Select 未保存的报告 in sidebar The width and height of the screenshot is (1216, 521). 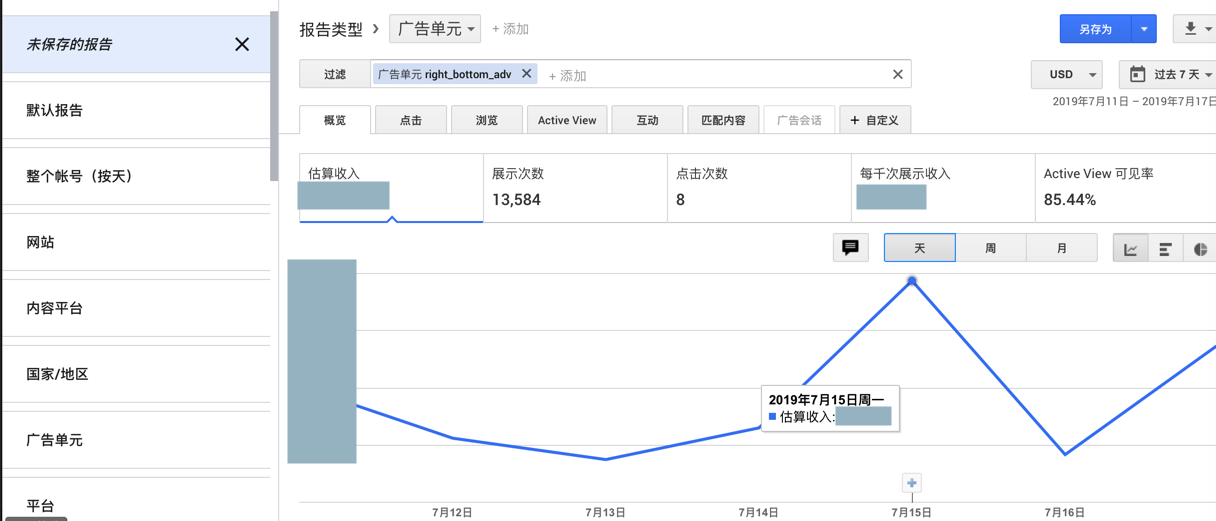point(136,44)
